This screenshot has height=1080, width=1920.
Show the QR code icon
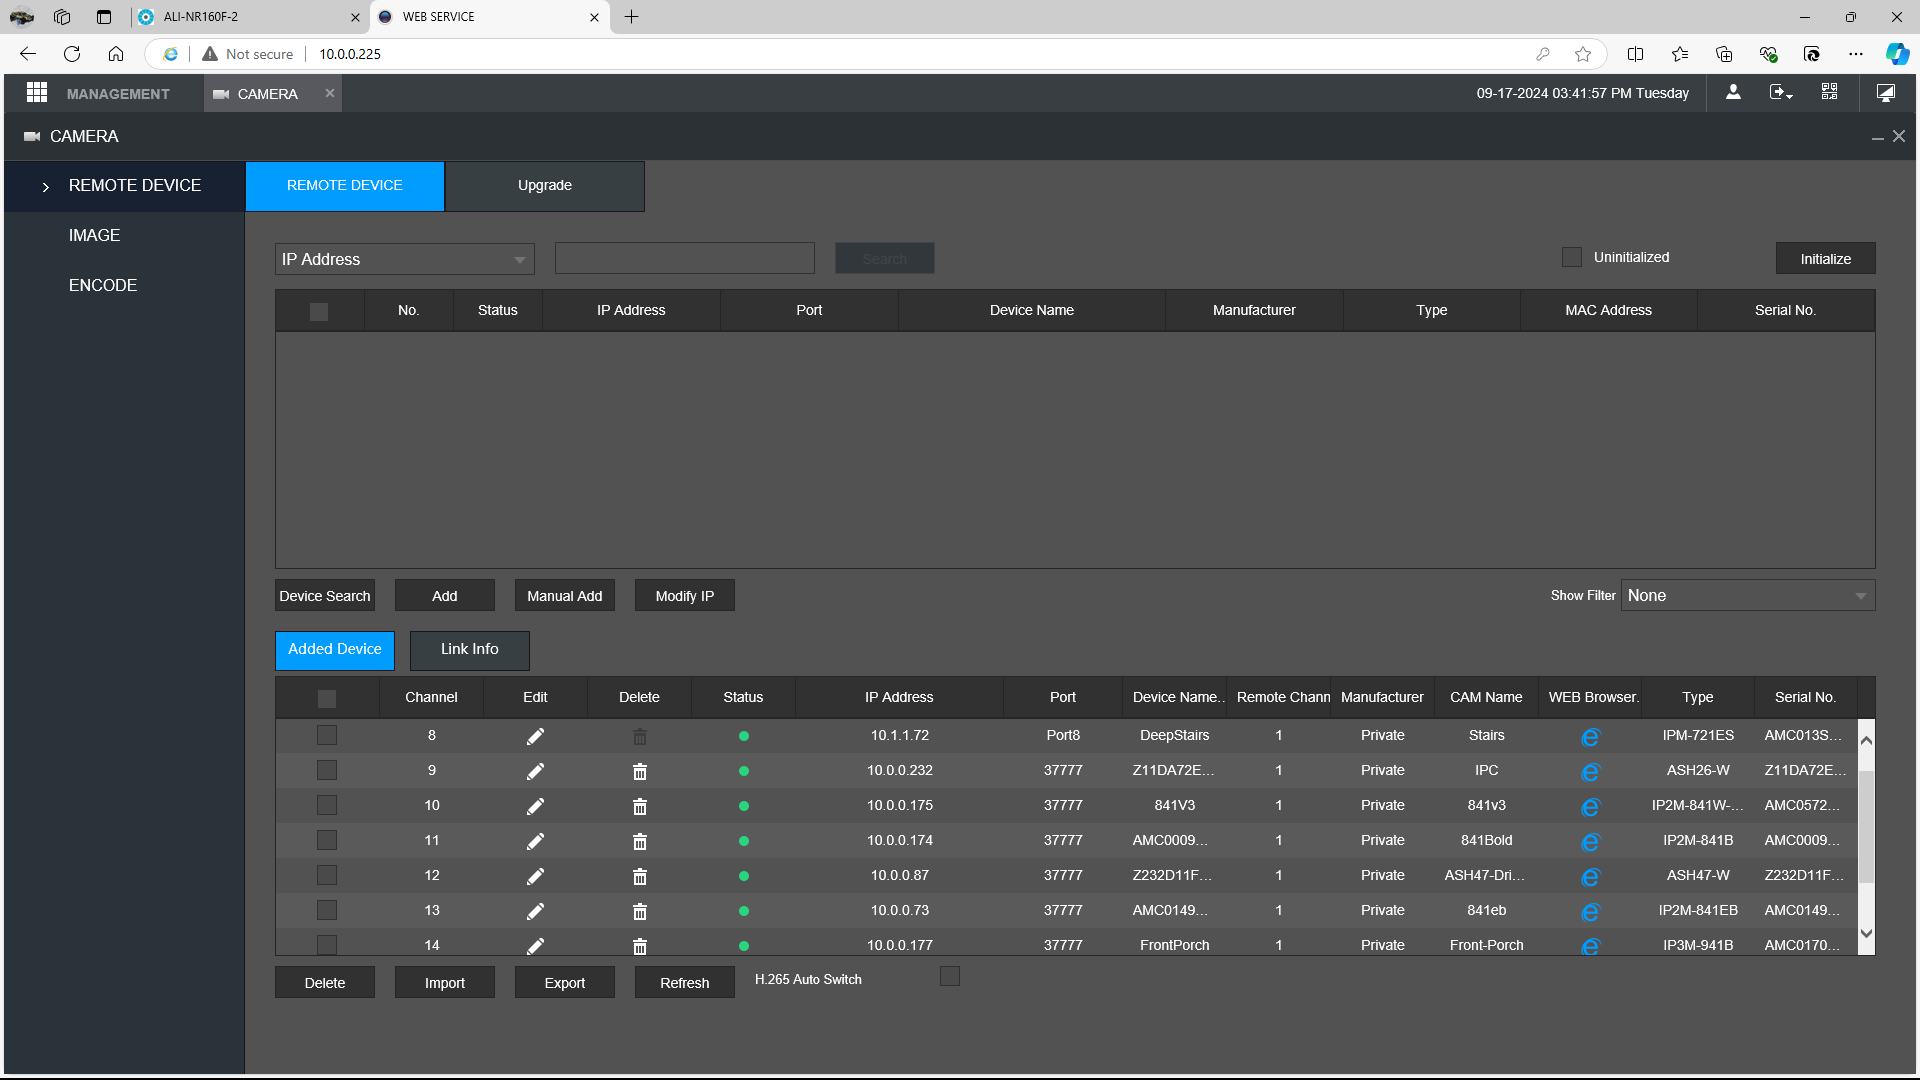click(x=1829, y=92)
